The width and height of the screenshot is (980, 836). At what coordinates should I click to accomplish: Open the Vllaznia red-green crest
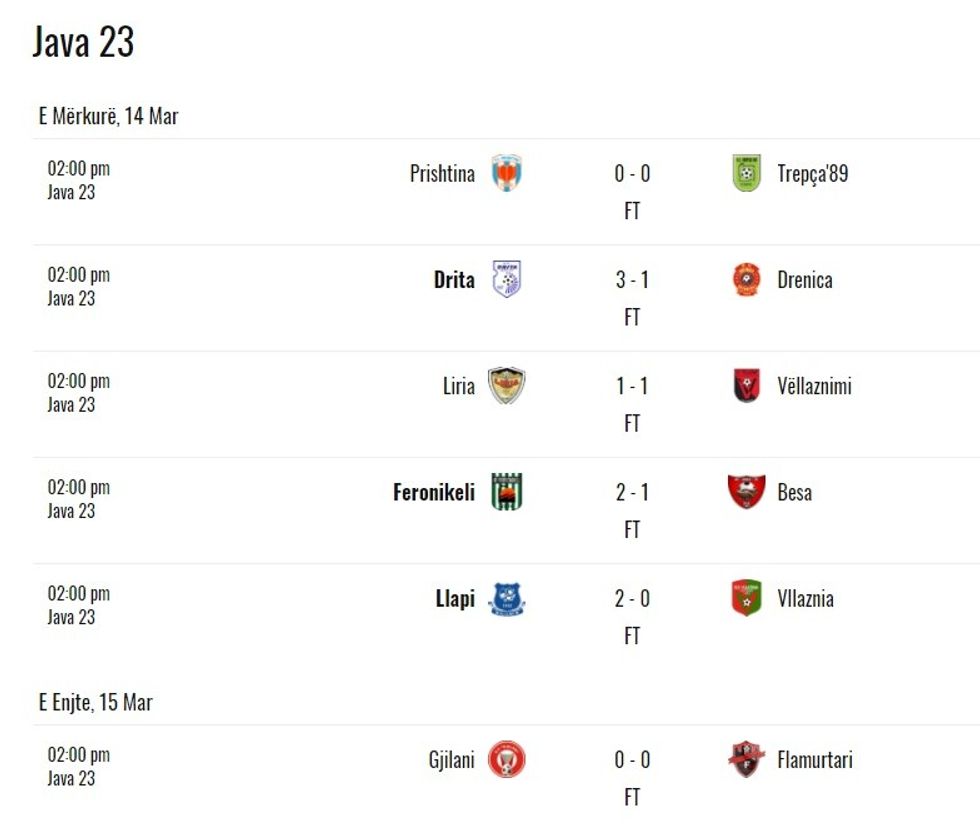coord(746,598)
